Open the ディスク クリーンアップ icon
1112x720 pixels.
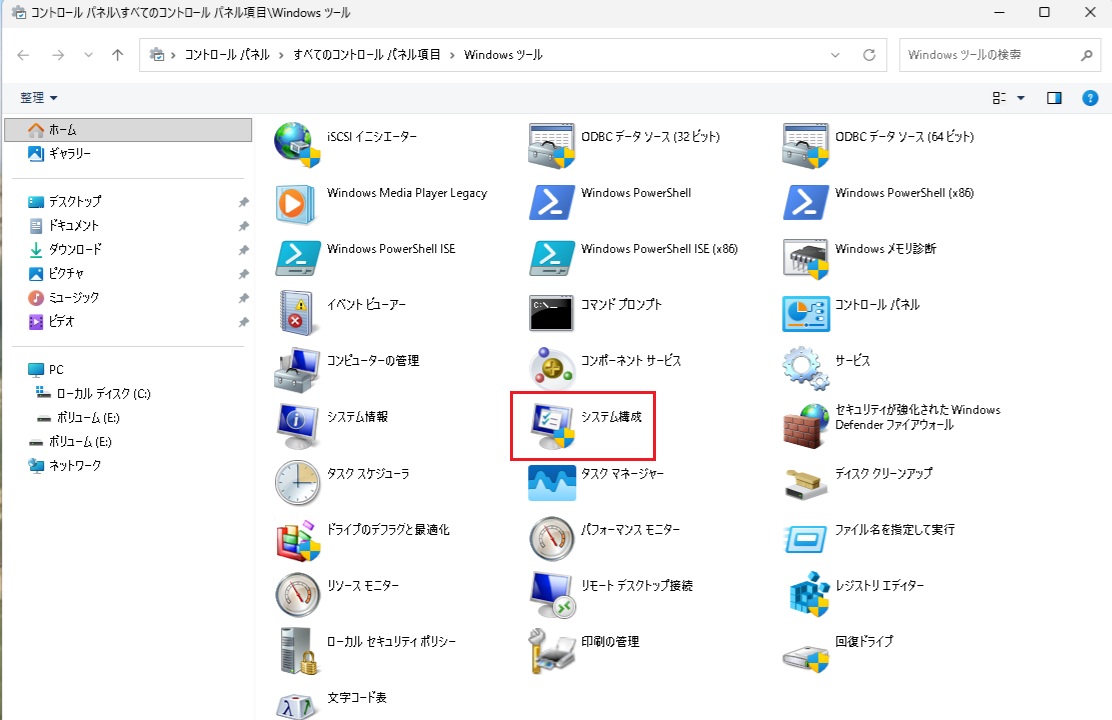pos(806,484)
